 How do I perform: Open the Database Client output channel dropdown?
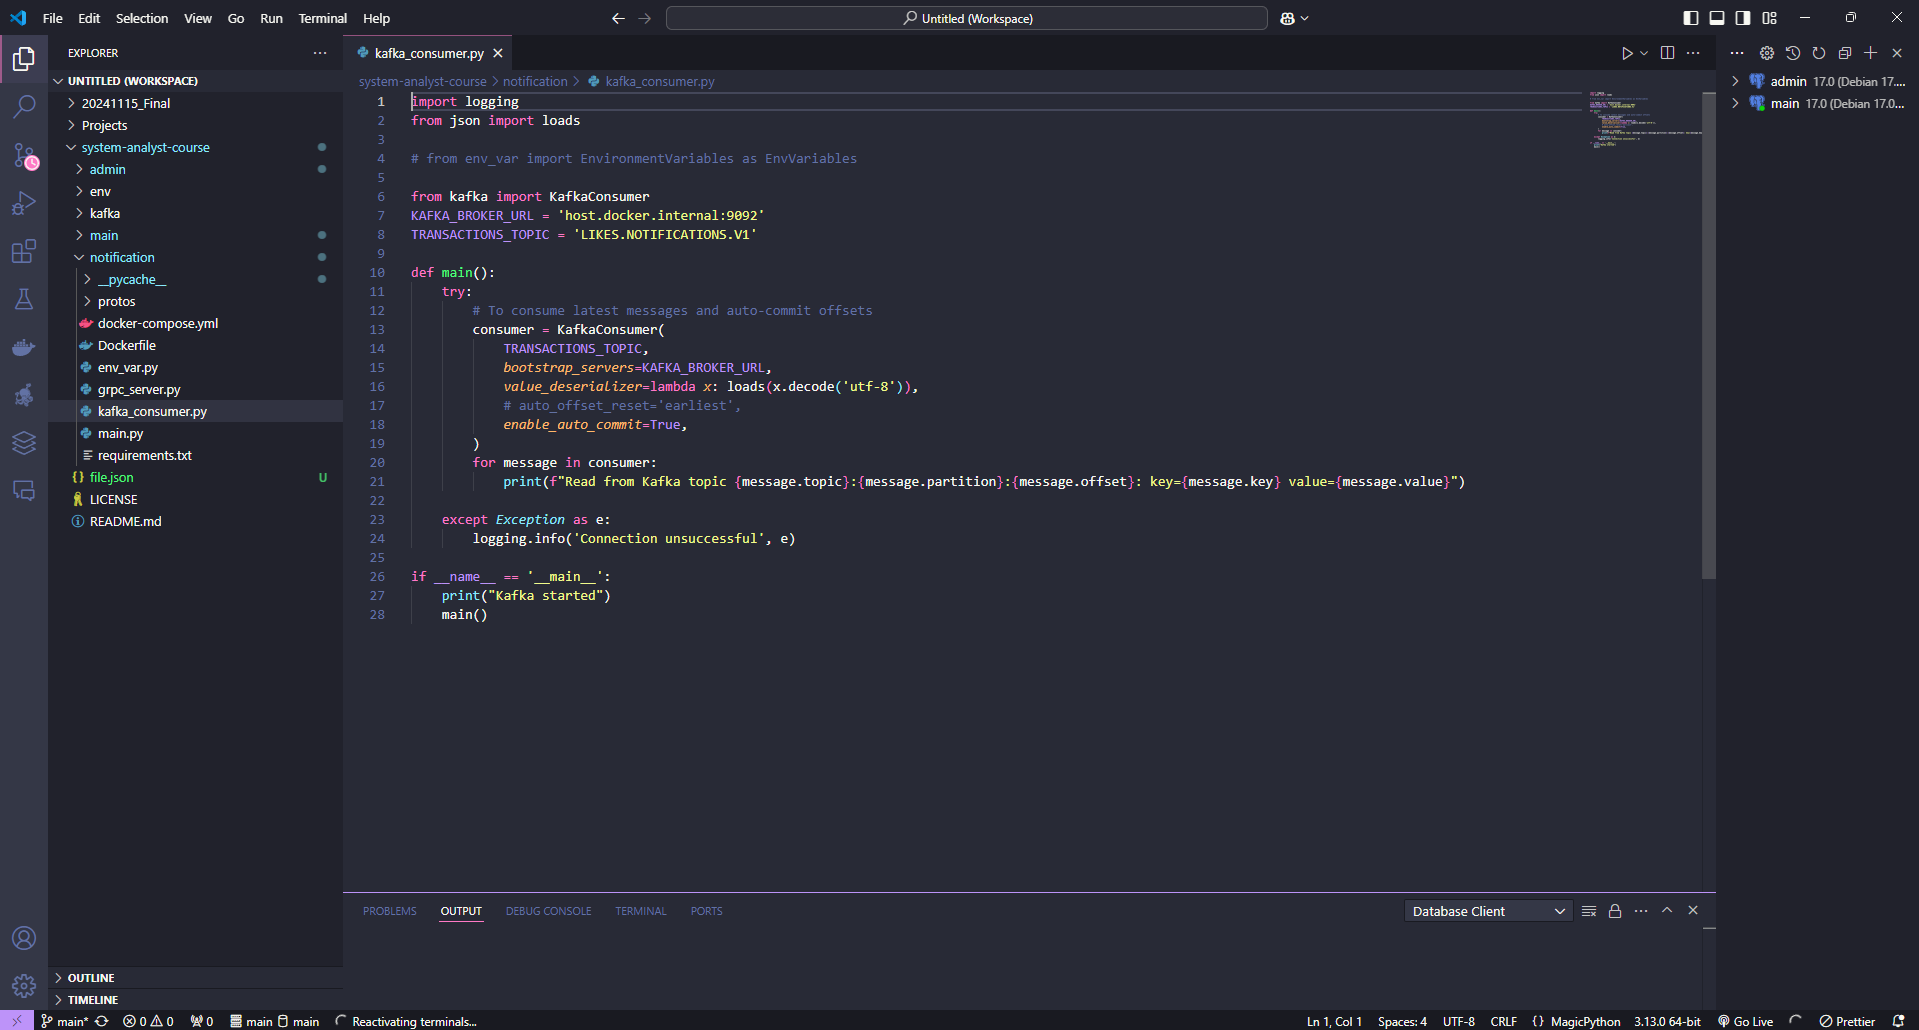(x=1488, y=911)
